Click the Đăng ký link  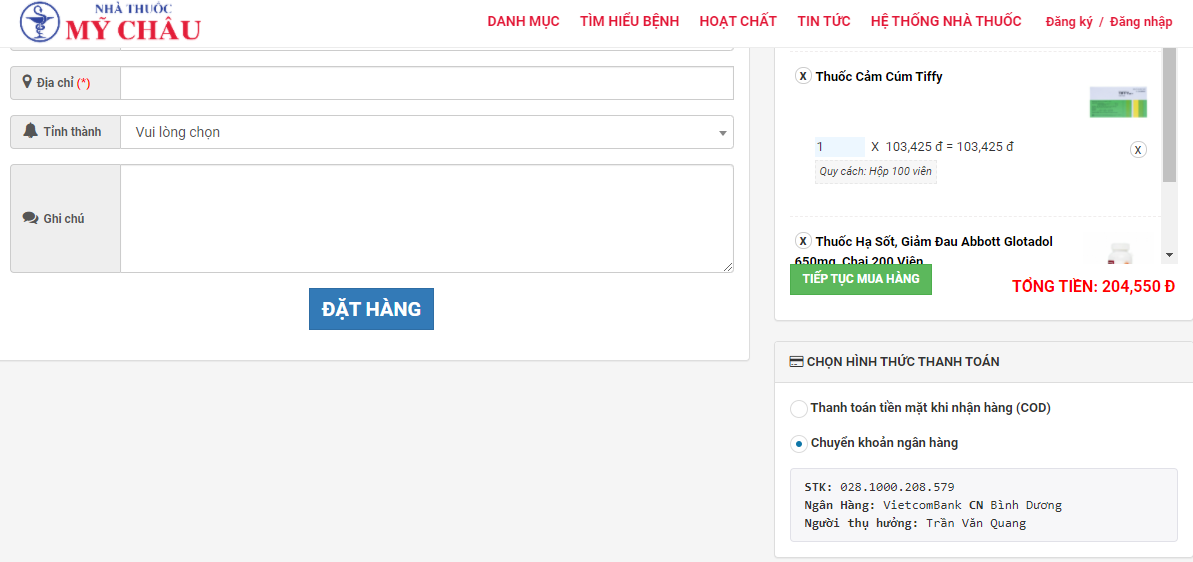tap(1069, 21)
